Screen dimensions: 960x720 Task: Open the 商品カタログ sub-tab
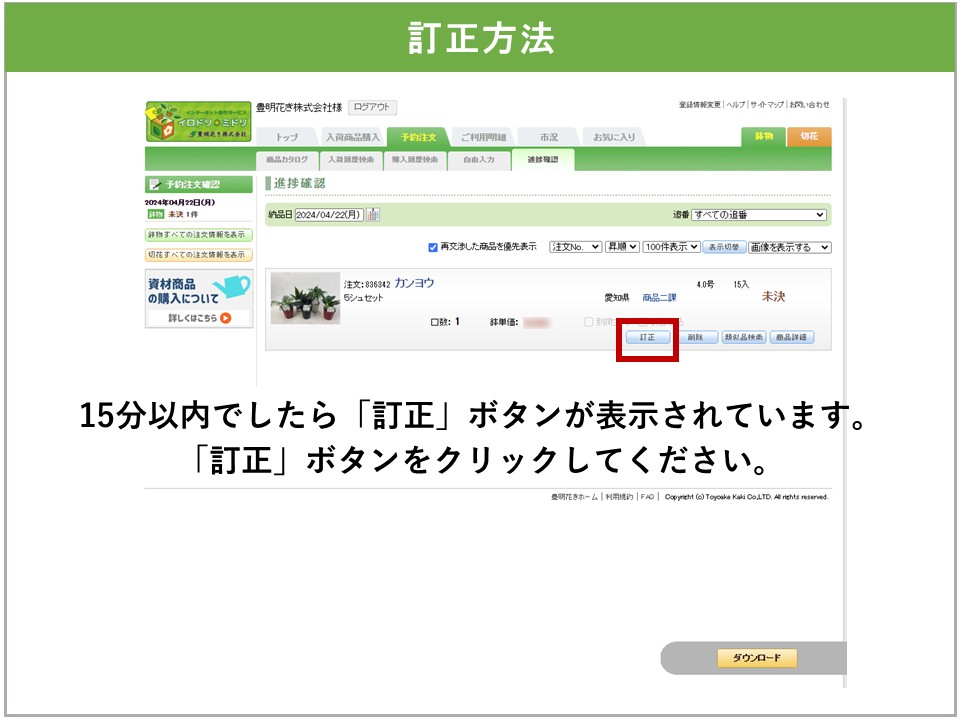[x=287, y=160]
